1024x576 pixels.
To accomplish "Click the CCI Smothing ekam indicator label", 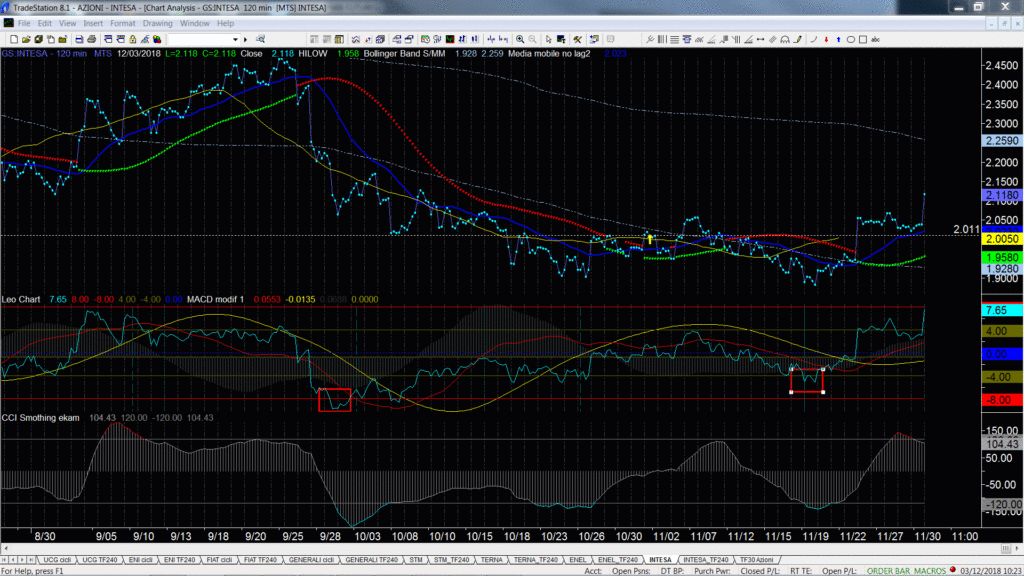I will coord(40,418).
